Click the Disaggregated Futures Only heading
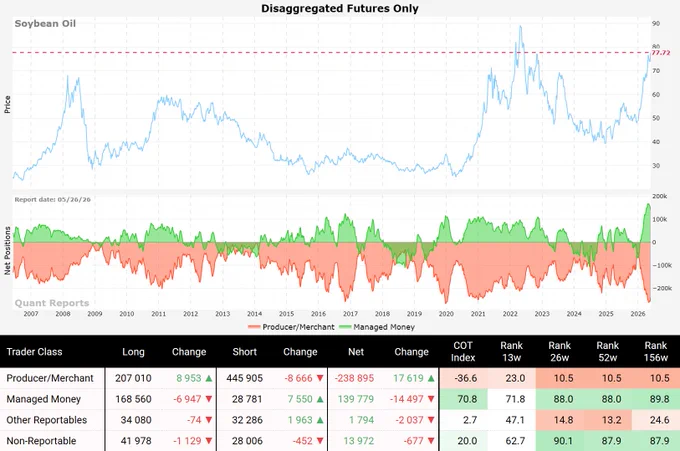 click(340, 8)
